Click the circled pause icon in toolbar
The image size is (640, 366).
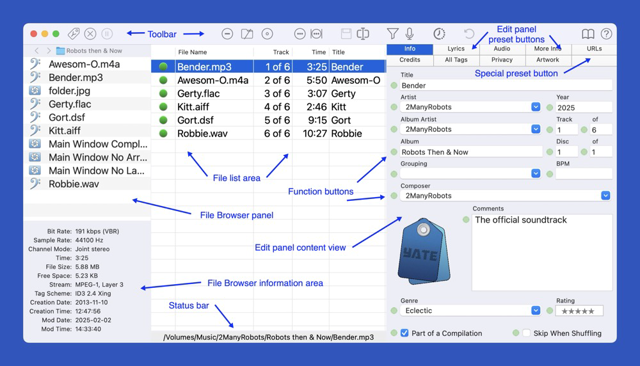pyautogui.click(x=107, y=33)
